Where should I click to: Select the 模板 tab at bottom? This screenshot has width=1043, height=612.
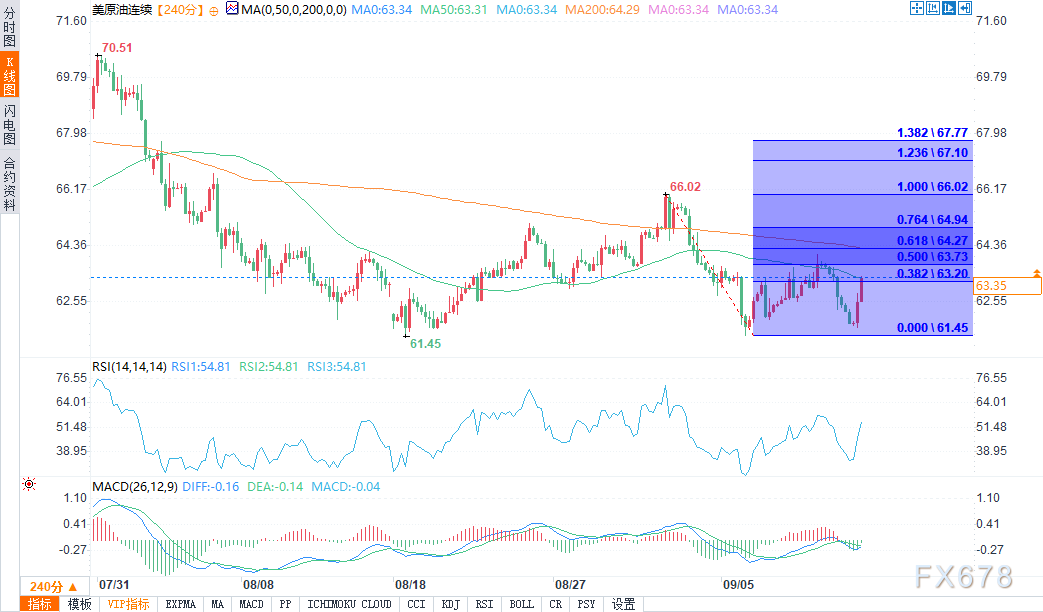click(79, 604)
